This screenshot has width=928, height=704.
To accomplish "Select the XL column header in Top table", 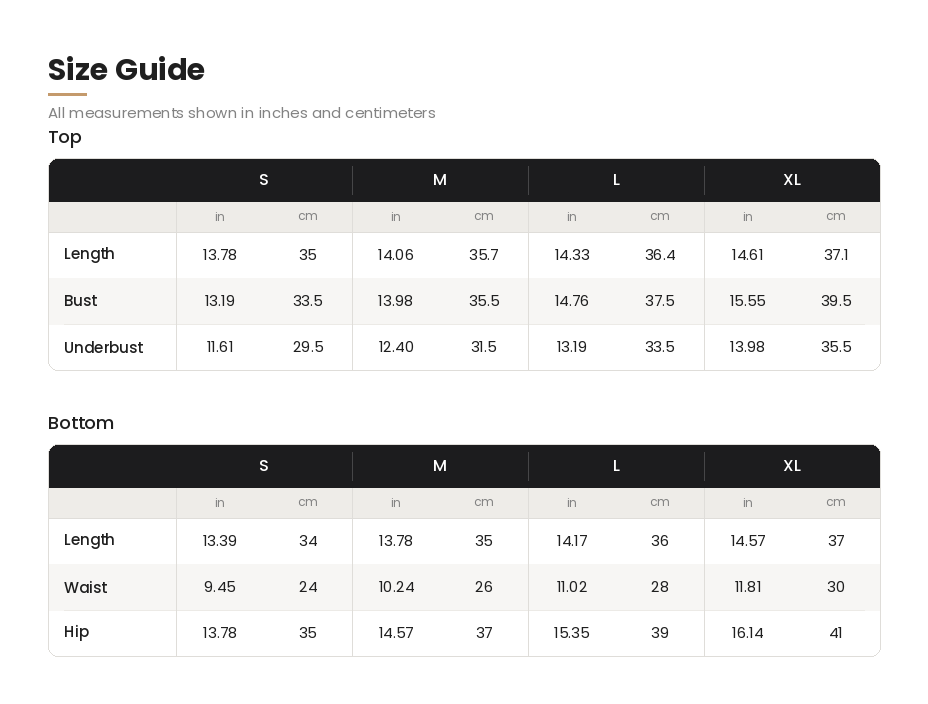I will [x=792, y=180].
